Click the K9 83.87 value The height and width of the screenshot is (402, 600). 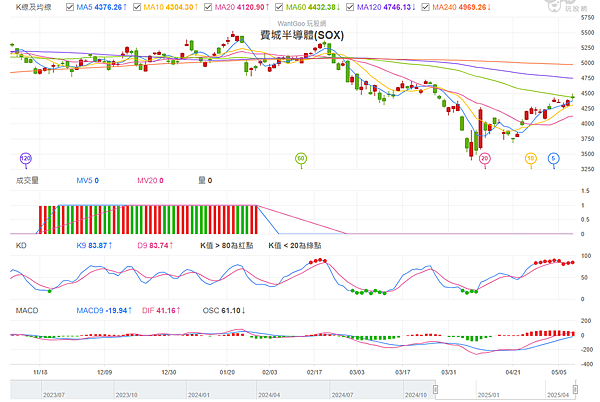(x=94, y=245)
